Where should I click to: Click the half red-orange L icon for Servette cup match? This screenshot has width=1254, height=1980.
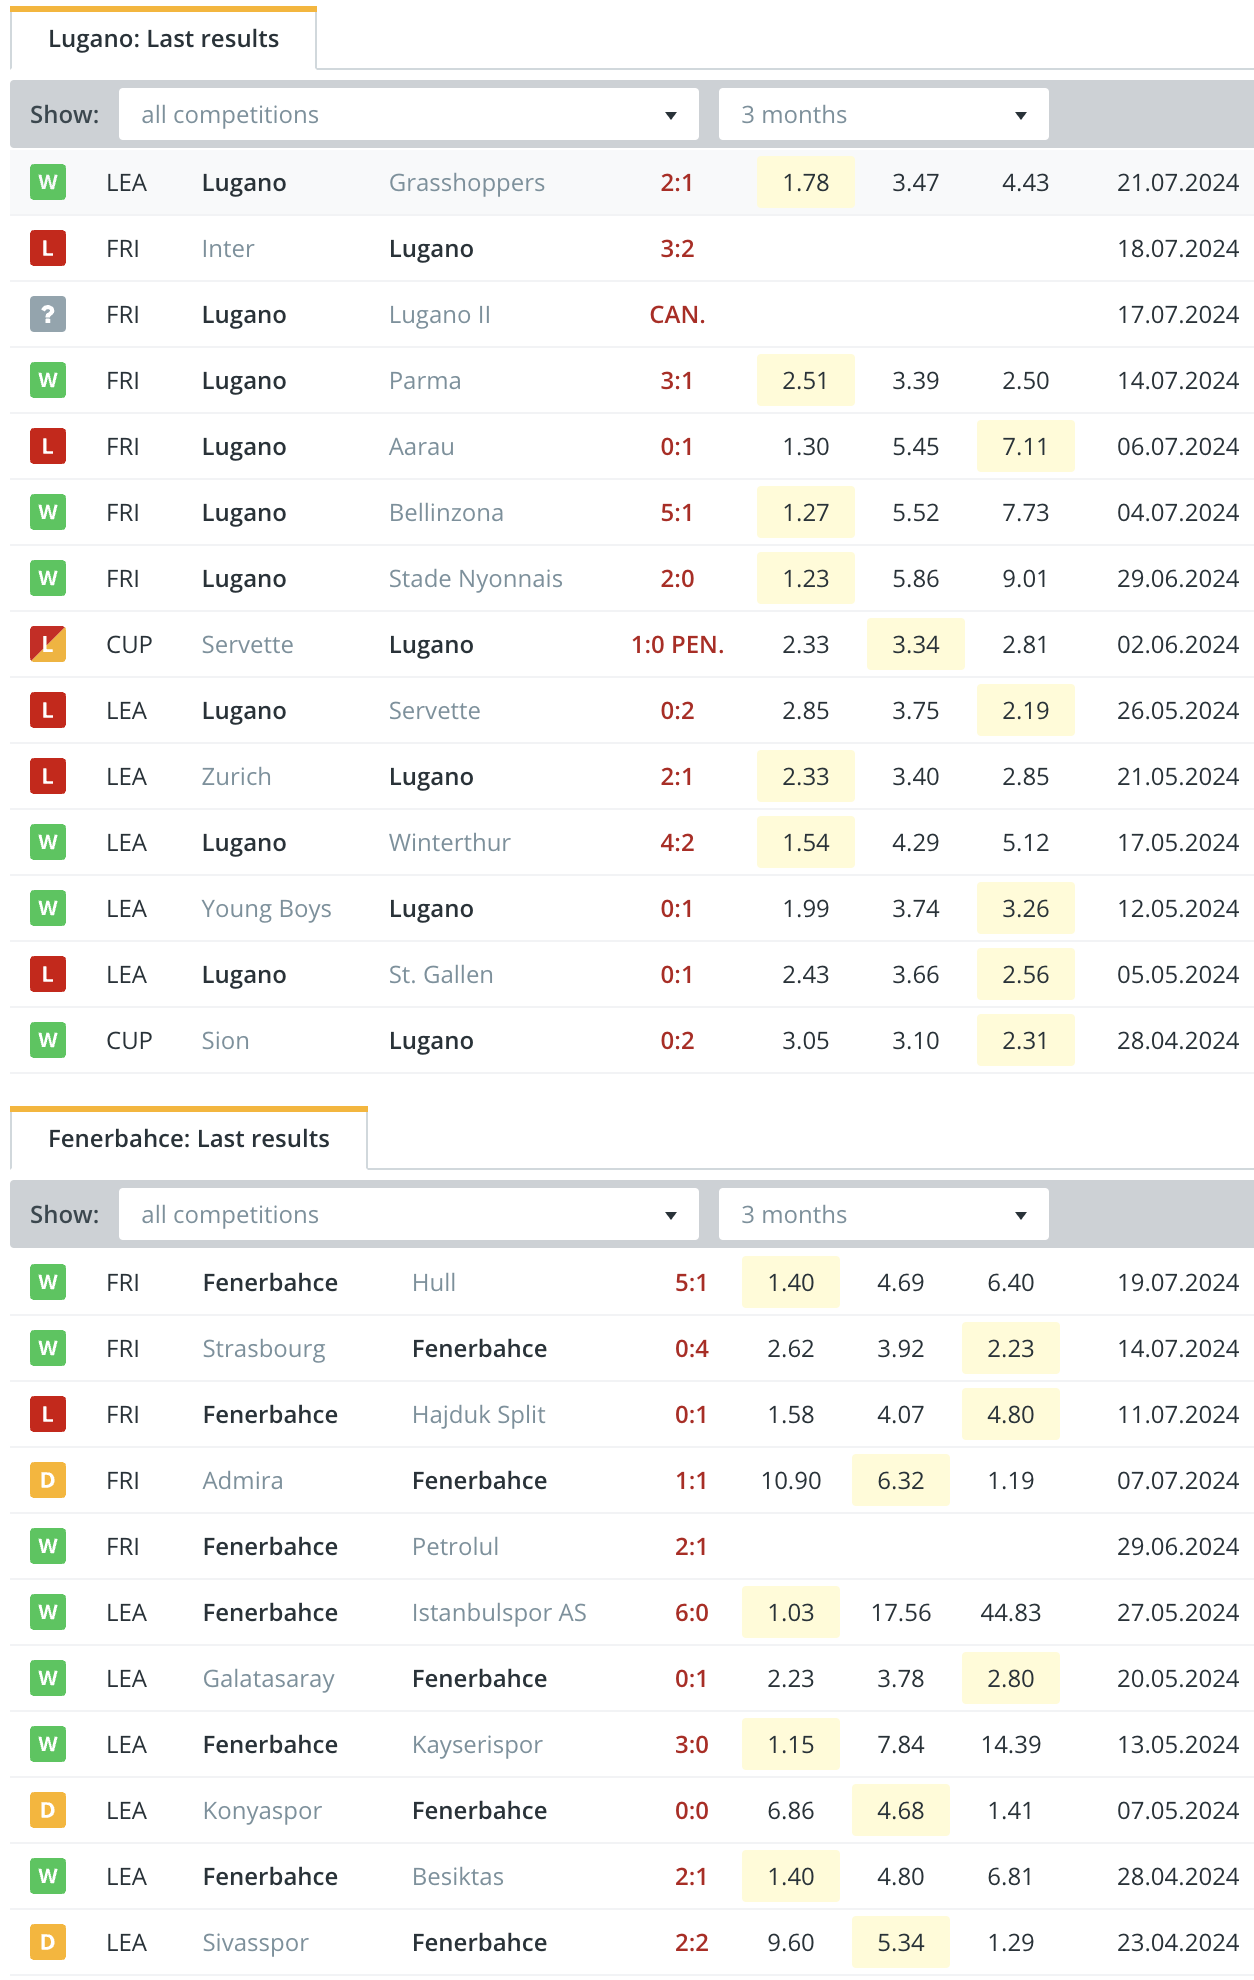pyautogui.click(x=48, y=644)
